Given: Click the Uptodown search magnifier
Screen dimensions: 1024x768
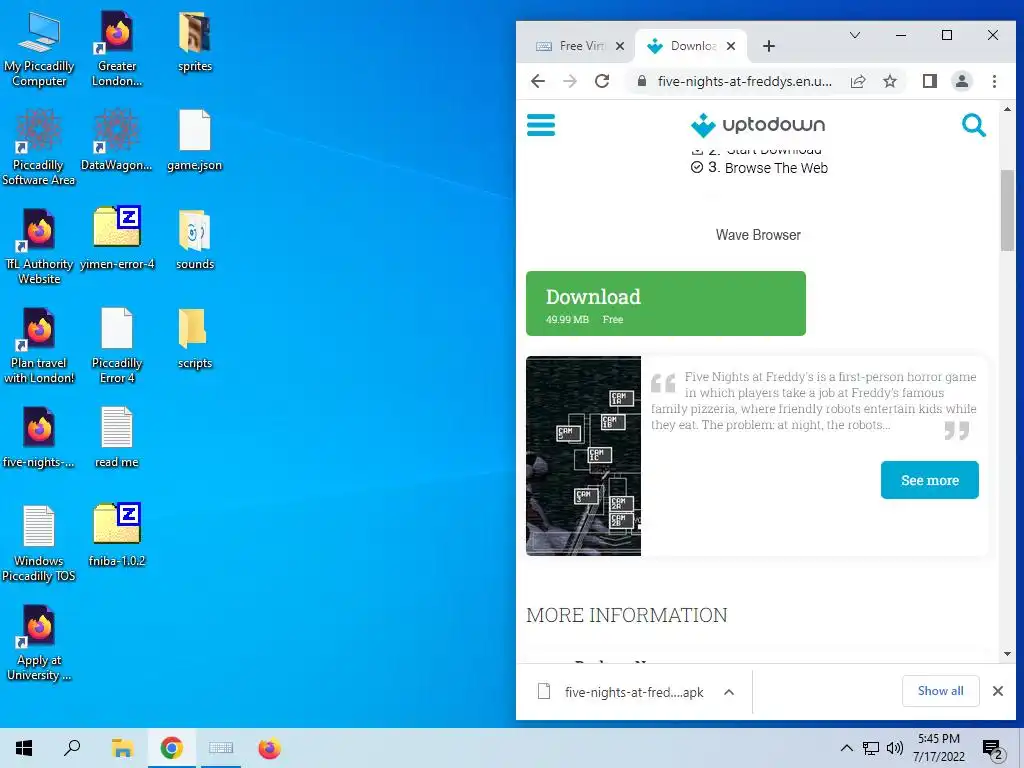Looking at the screenshot, I should [973, 125].
